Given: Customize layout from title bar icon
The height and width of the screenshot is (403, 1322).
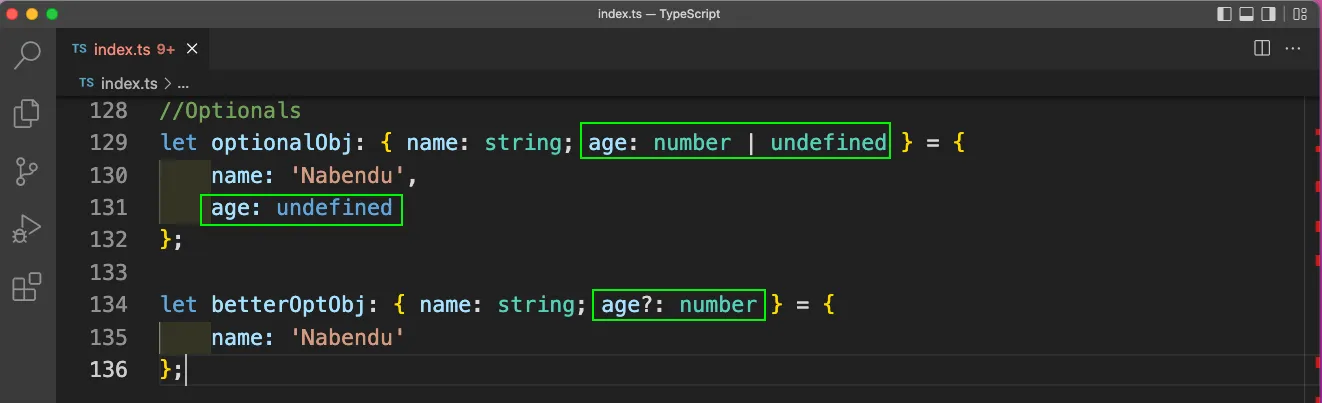Looking at the screenshot, I should click(1300, 14).
